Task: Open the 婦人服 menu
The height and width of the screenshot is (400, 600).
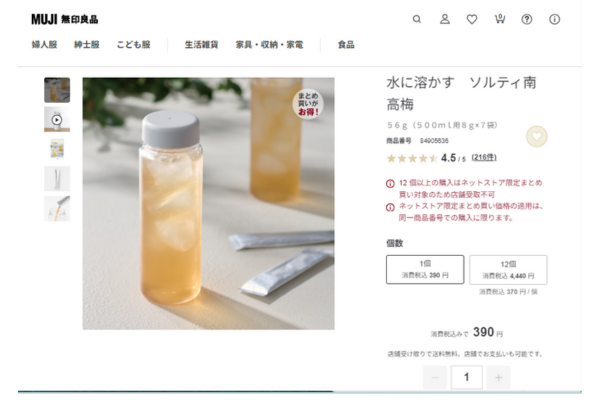Action: [44, 45]
